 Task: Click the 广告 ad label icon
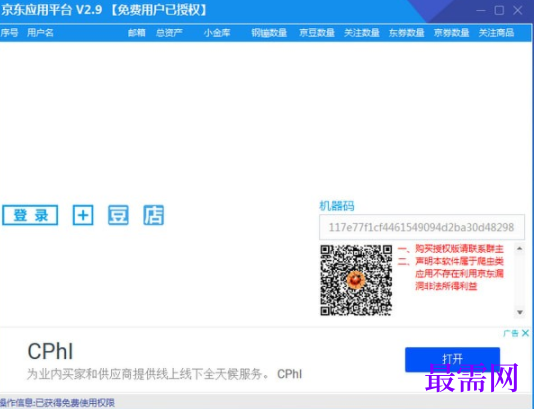pos(511,333)
